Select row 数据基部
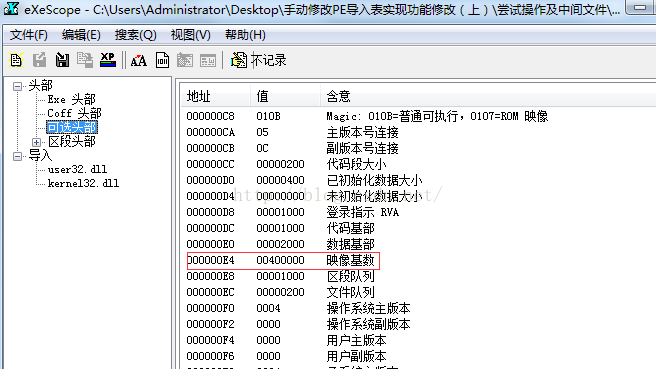The width and height of the screenshot is (656, 369). (418, 244)
